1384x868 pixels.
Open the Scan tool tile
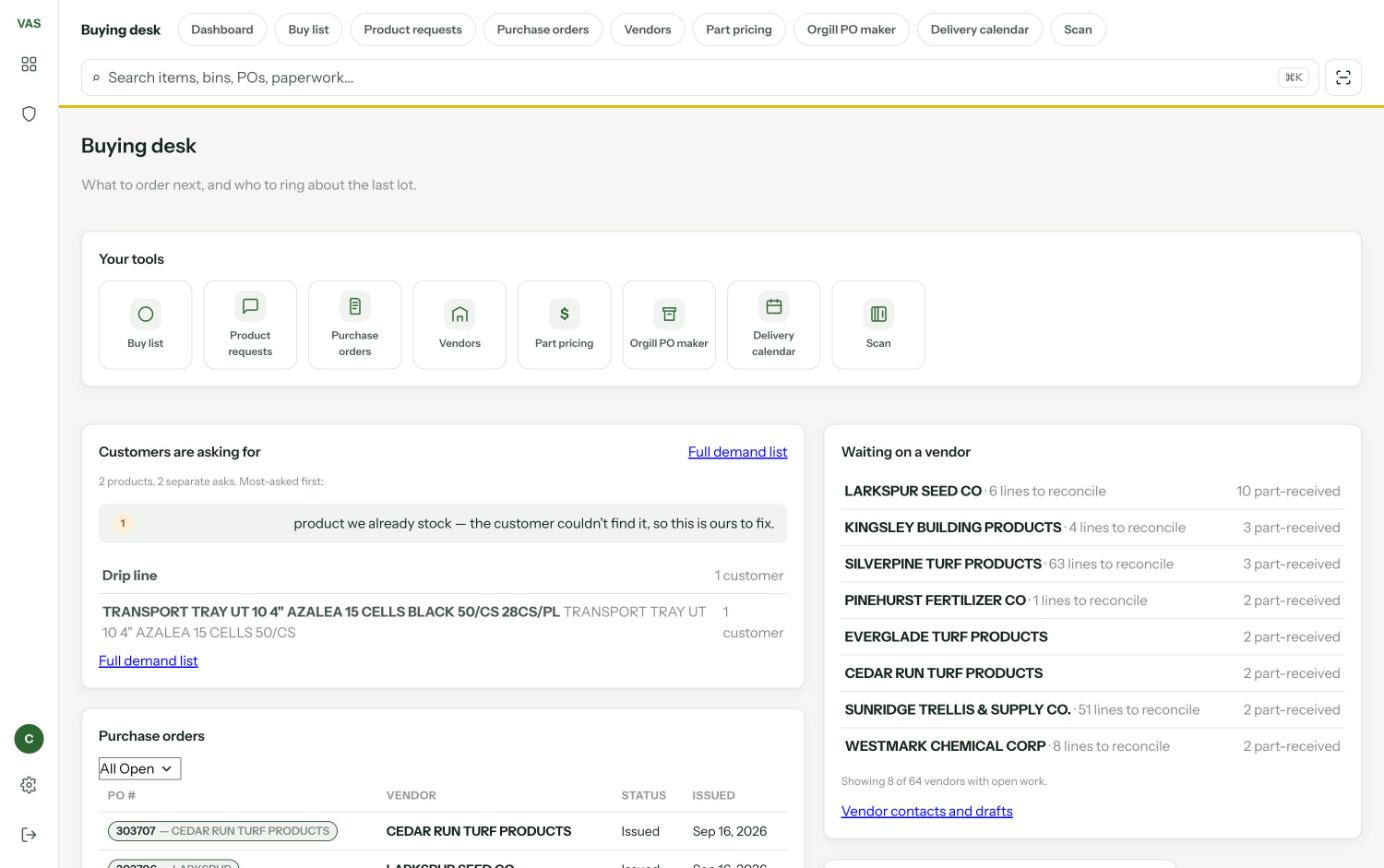coord(878,325)
